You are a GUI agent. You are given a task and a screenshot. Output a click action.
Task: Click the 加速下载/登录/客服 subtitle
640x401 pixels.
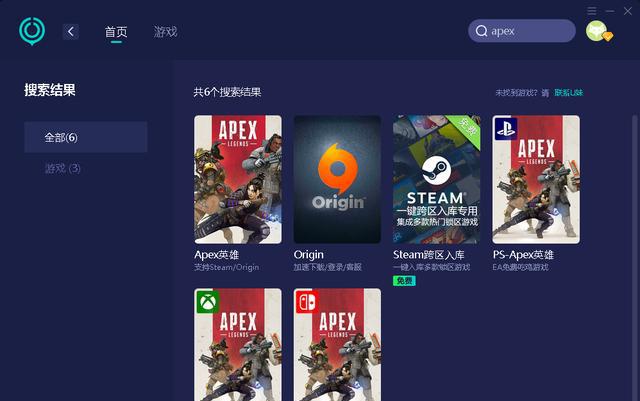pyautogui.click(x=327, y=267)
